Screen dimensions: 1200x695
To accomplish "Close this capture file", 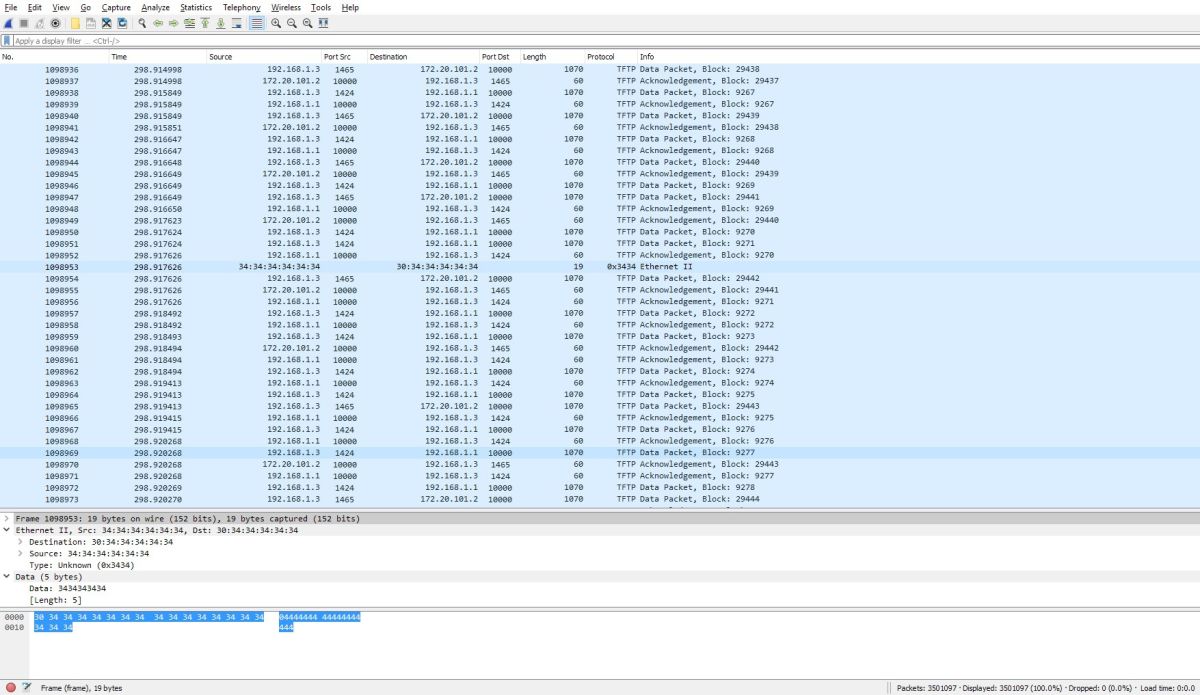I will click(x=106, y=23).
